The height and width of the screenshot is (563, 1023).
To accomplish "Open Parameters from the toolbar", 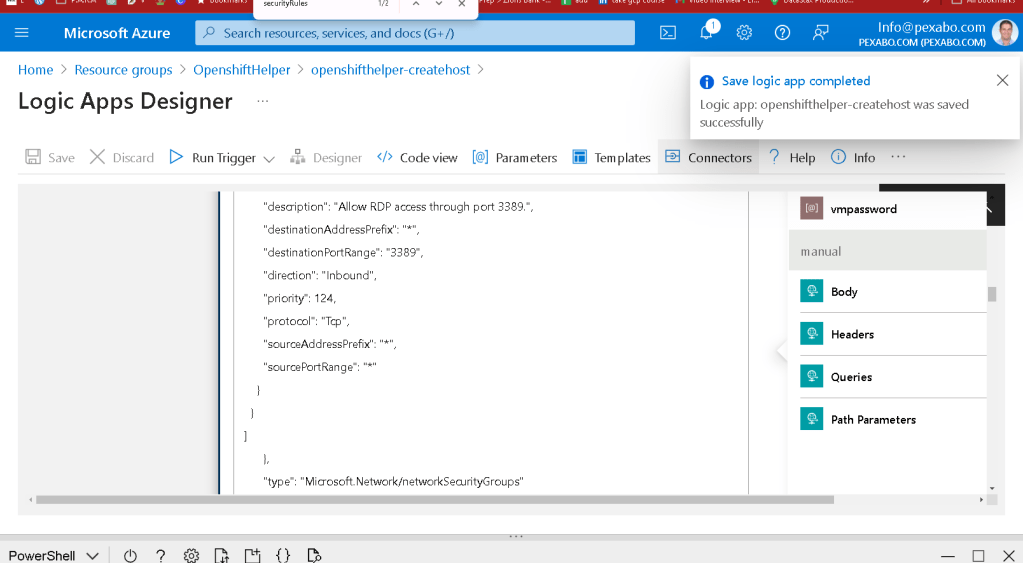I will click(515, 157).
